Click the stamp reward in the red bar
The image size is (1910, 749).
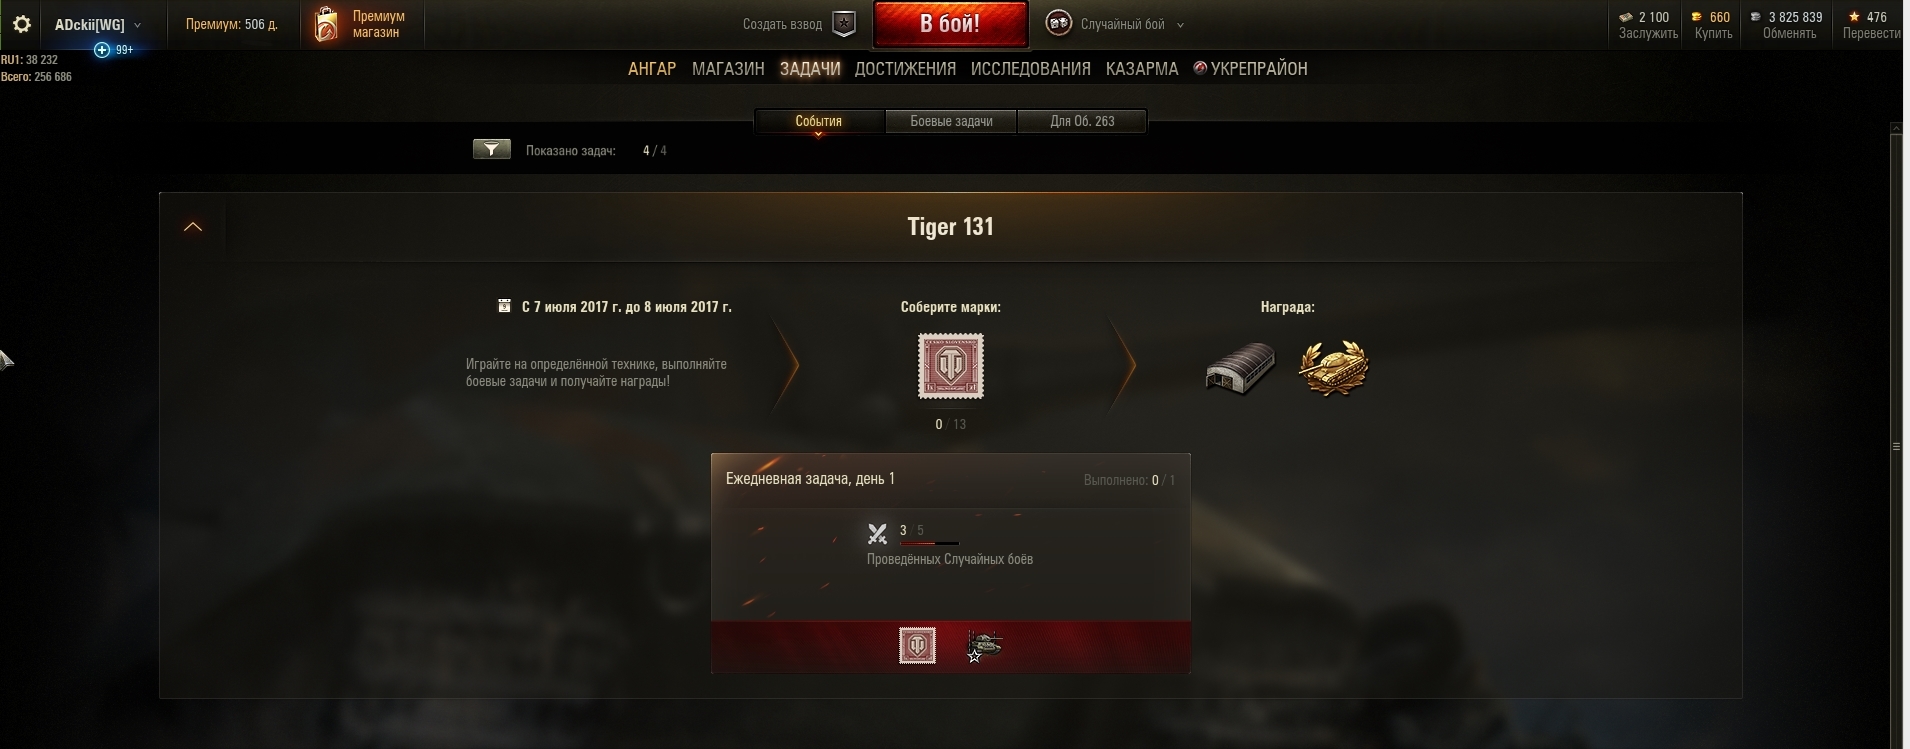click(917, 646)
